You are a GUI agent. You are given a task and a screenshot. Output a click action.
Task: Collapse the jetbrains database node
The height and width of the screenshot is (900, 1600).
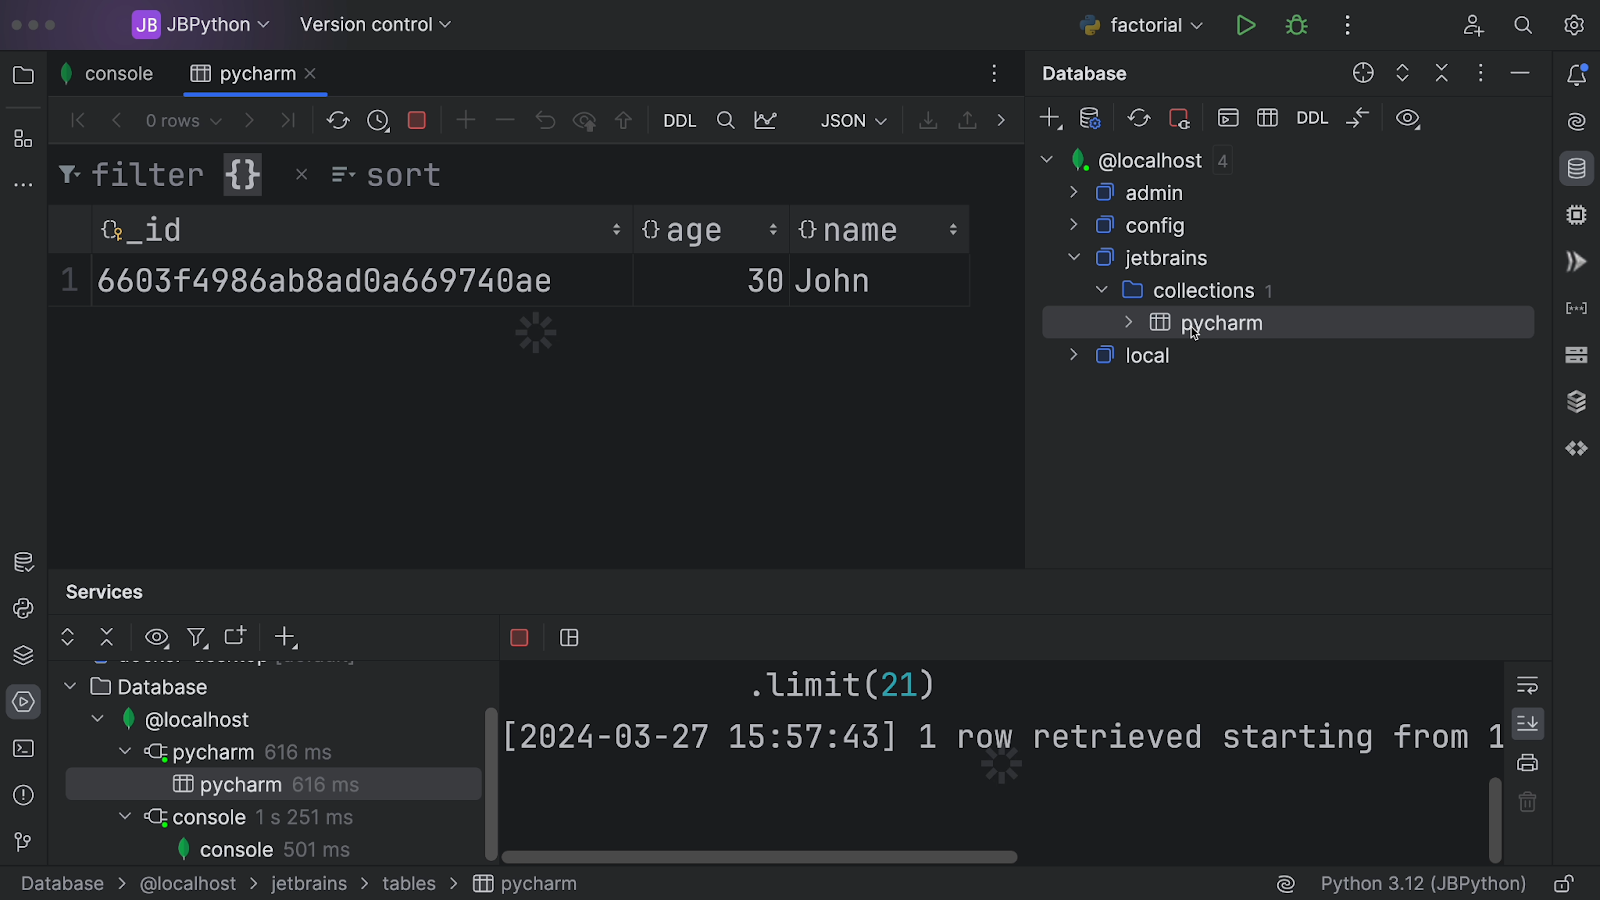pyautogui.click(x=1074, y=257)
